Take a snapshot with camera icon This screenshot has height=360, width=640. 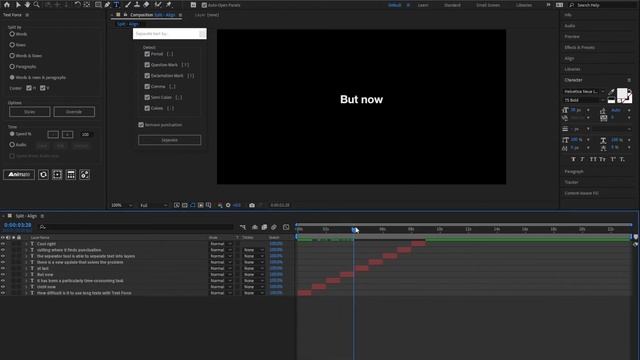pyautogui.click(x=252, y=205)
